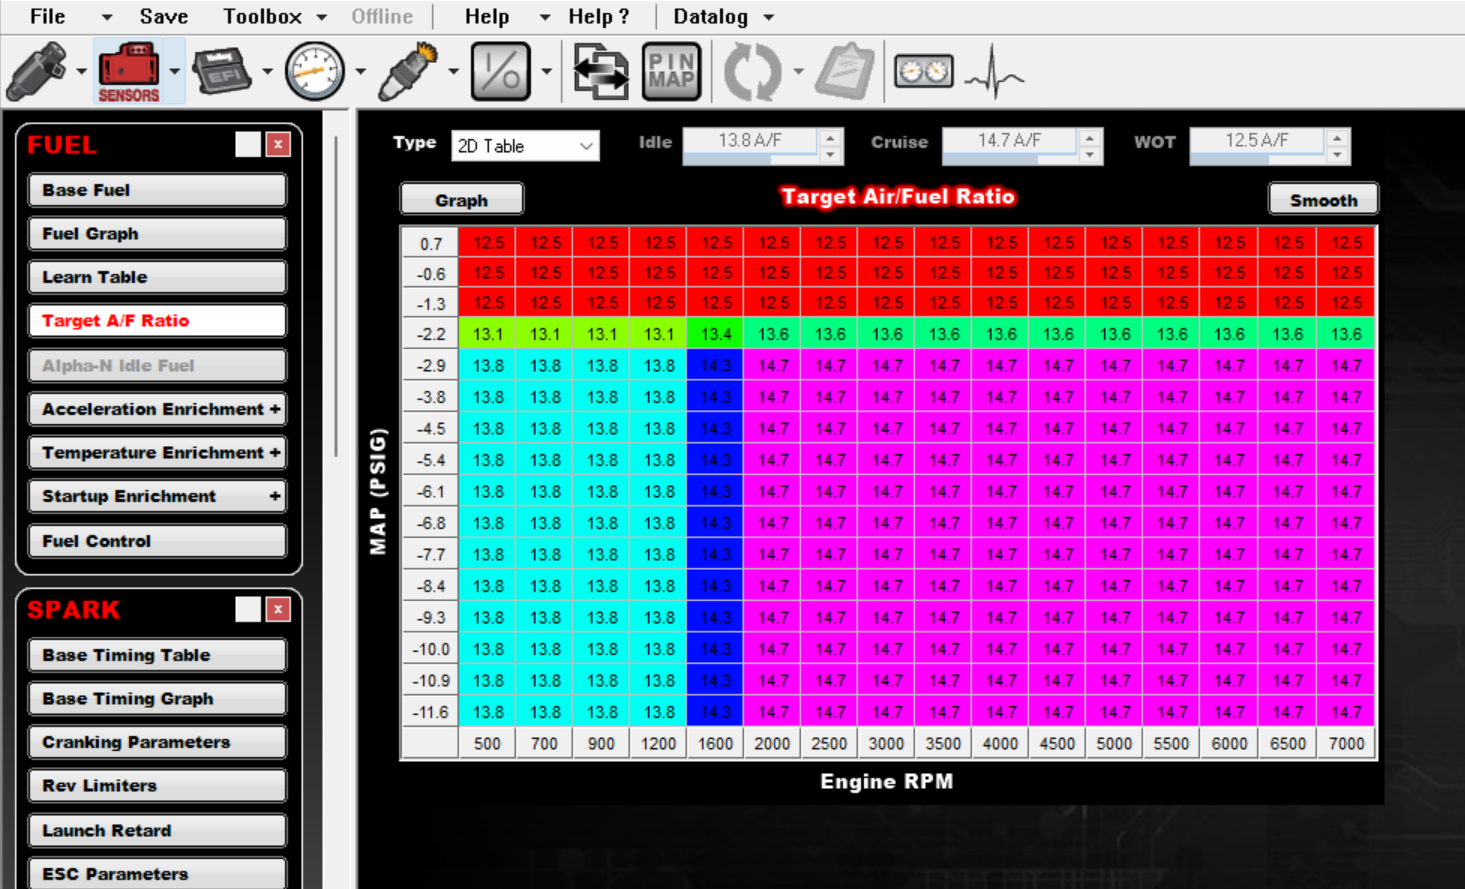
Task: Click the WOT A/F slider field
Action: 1256,146
